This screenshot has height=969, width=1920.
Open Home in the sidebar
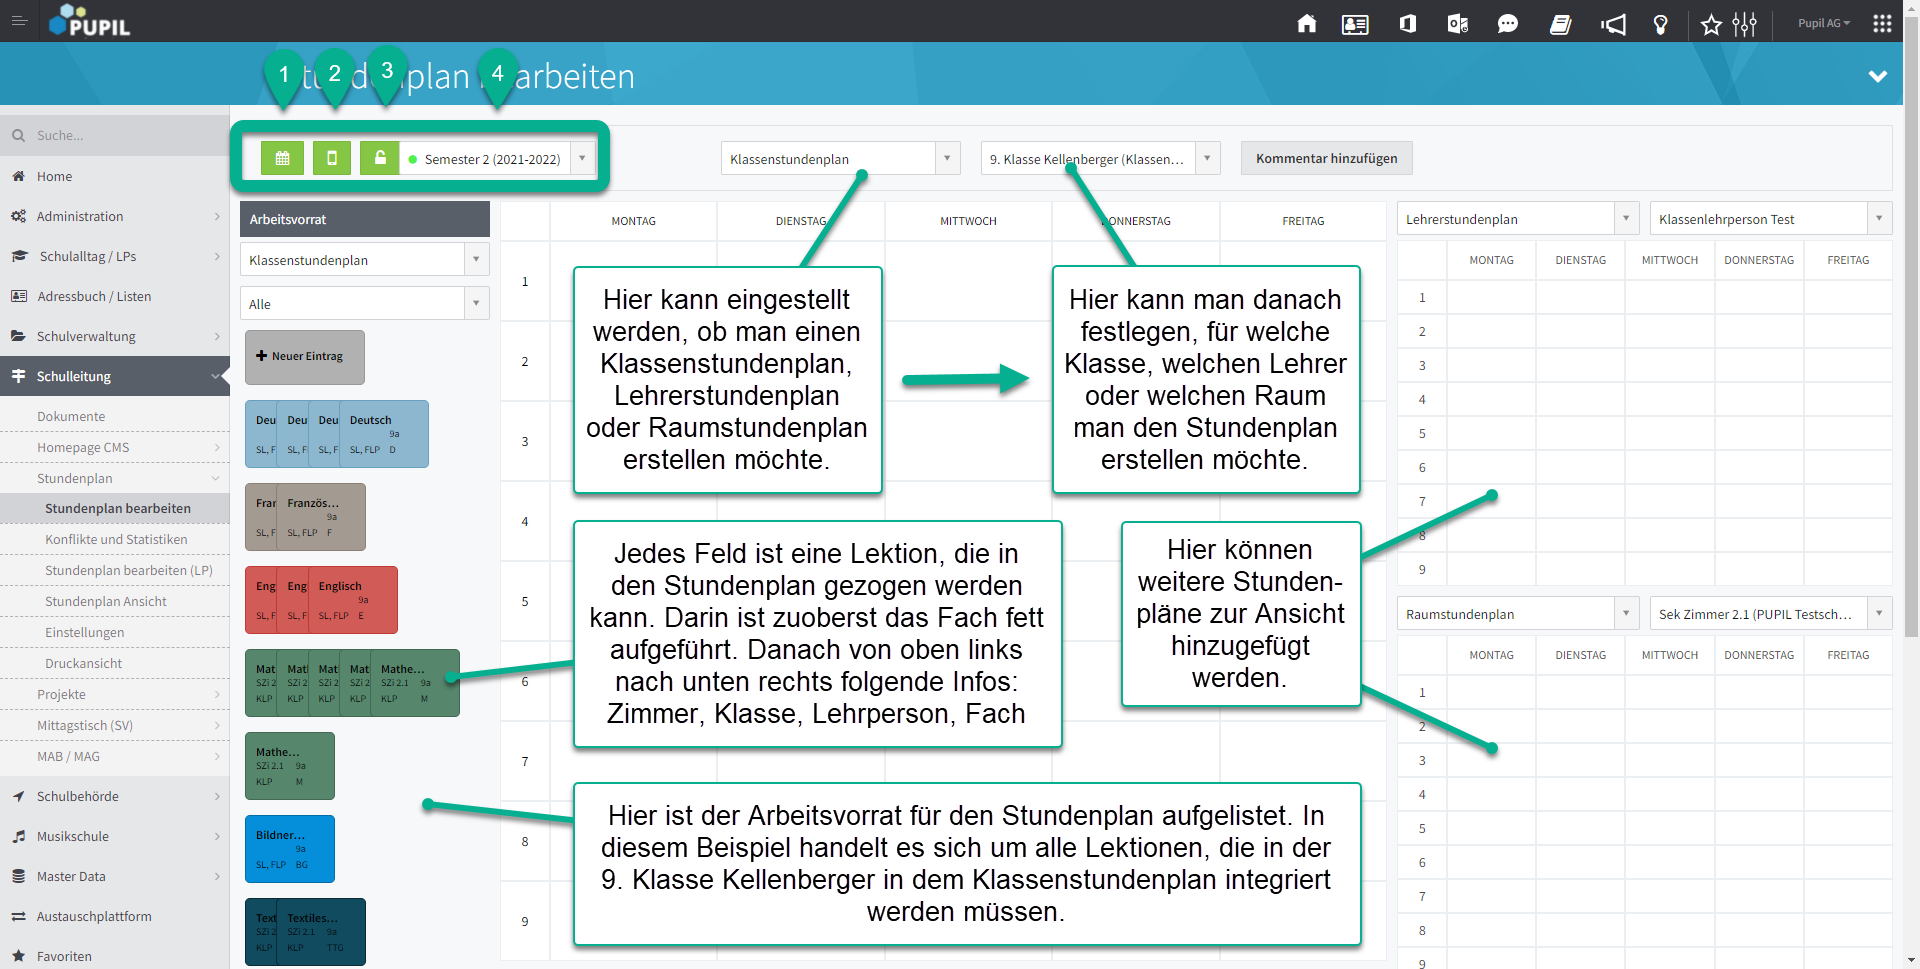pyautogui.click(x=115, y=176)
